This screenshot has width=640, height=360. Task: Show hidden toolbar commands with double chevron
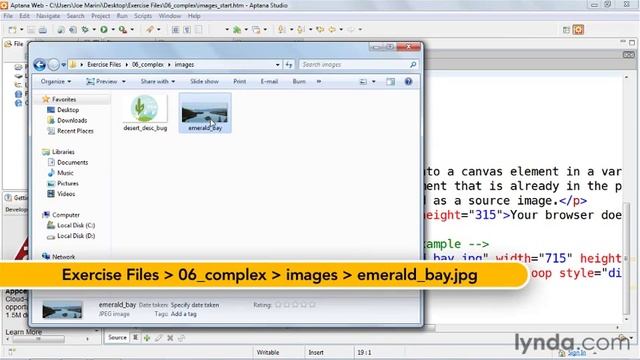(319, 82)
